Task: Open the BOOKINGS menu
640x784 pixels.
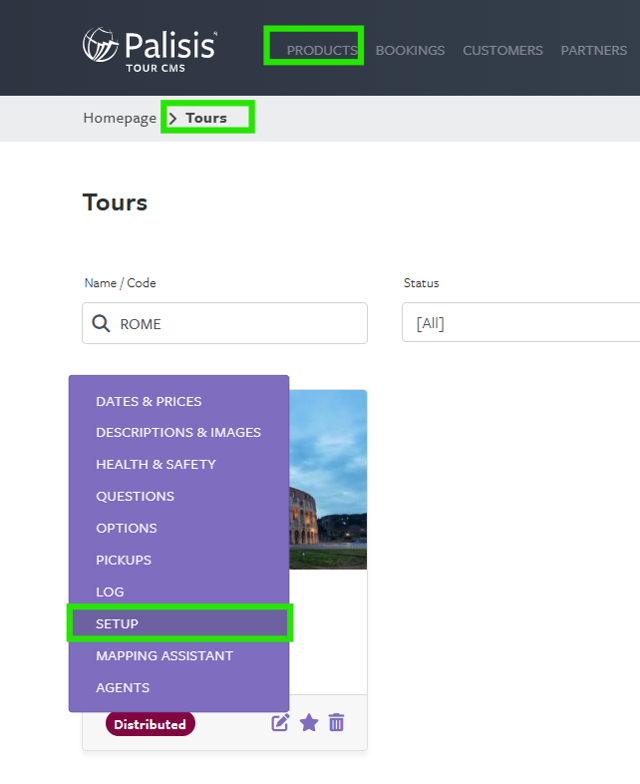Action: [410, 50]
